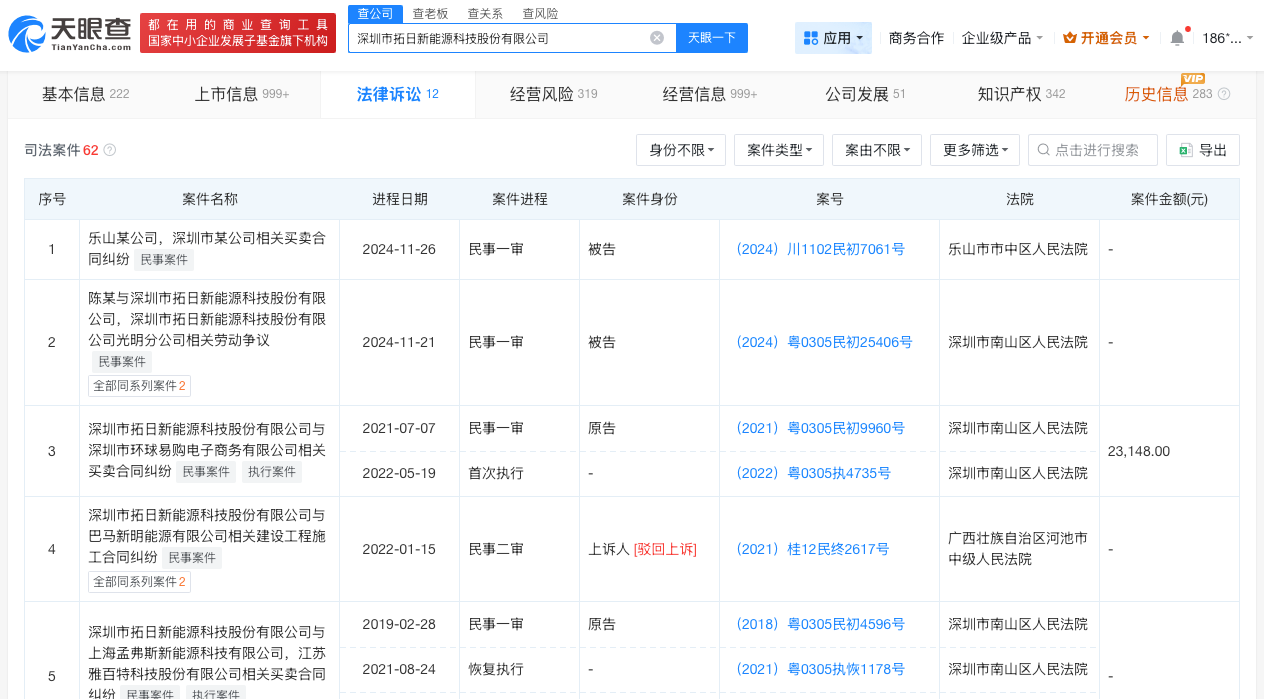The image size is (1264, 699).
Task: Open case number 粤0305执4735号
Action: coord(814,473)
